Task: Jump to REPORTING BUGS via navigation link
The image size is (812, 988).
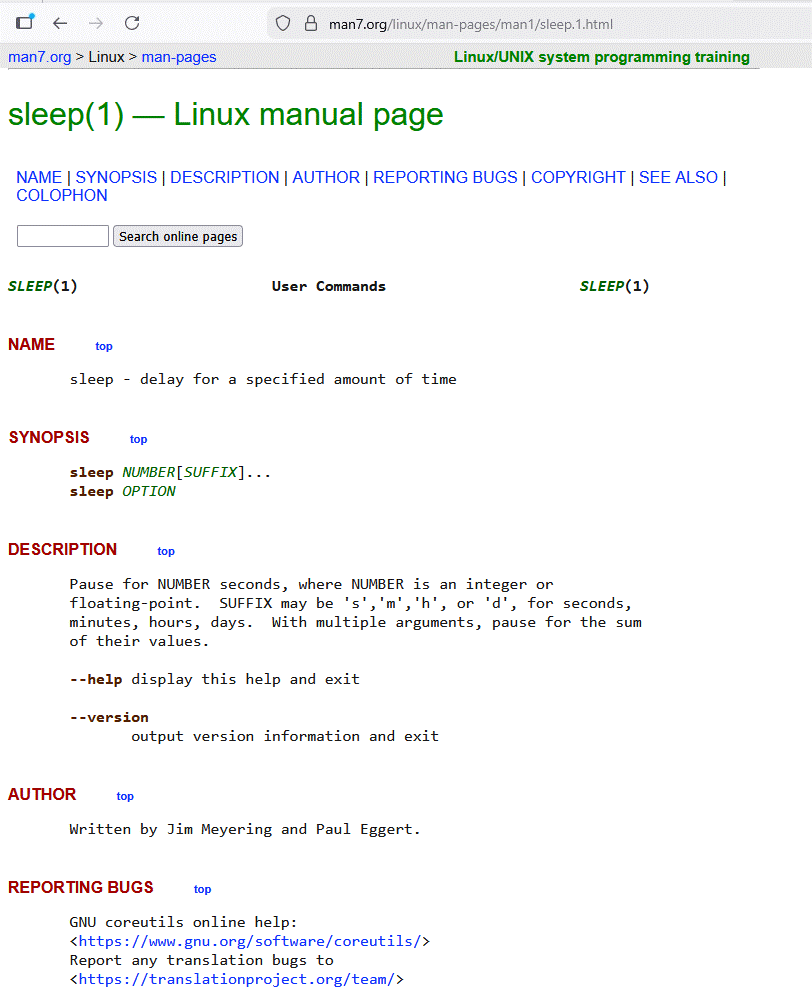Action: [445, 178]
